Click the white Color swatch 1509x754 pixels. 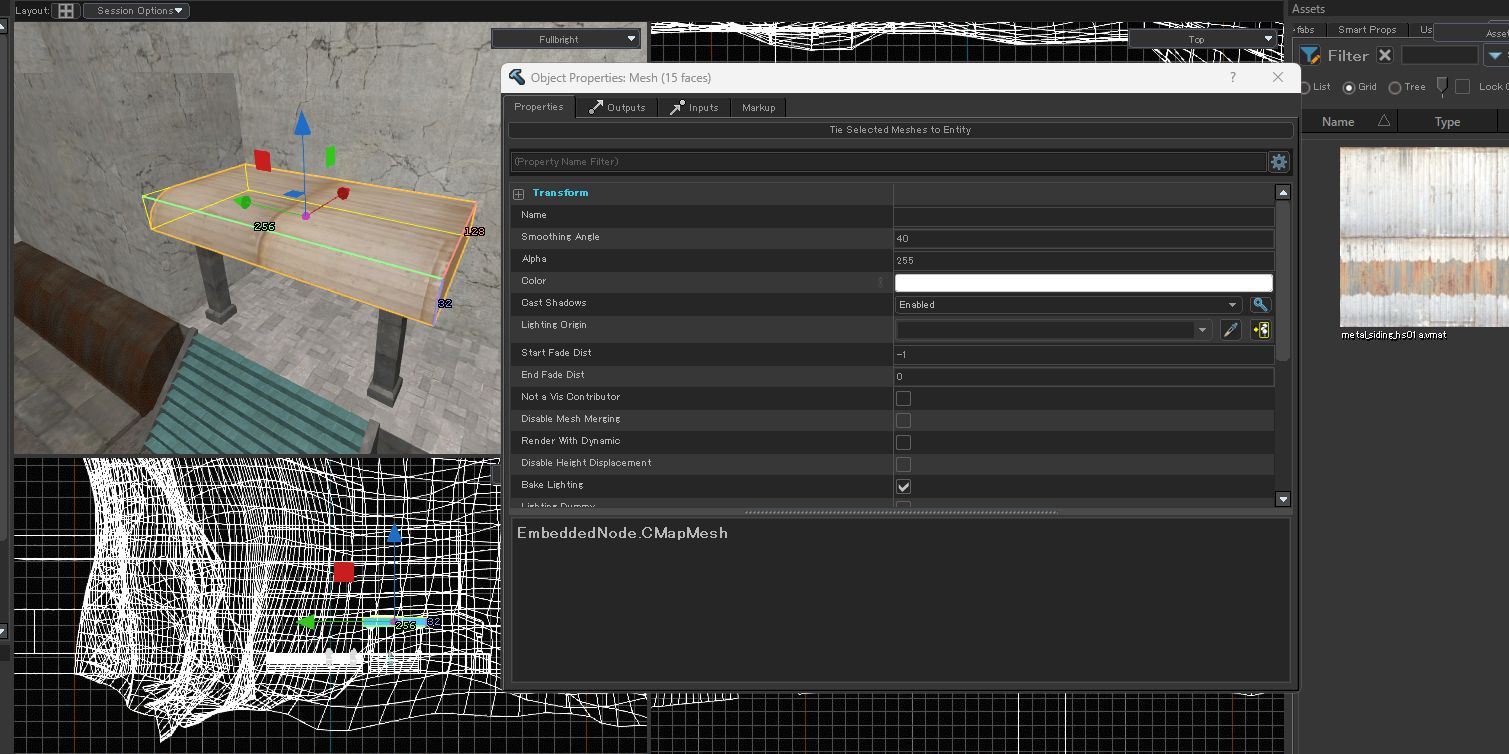(x=1083, y=283)
